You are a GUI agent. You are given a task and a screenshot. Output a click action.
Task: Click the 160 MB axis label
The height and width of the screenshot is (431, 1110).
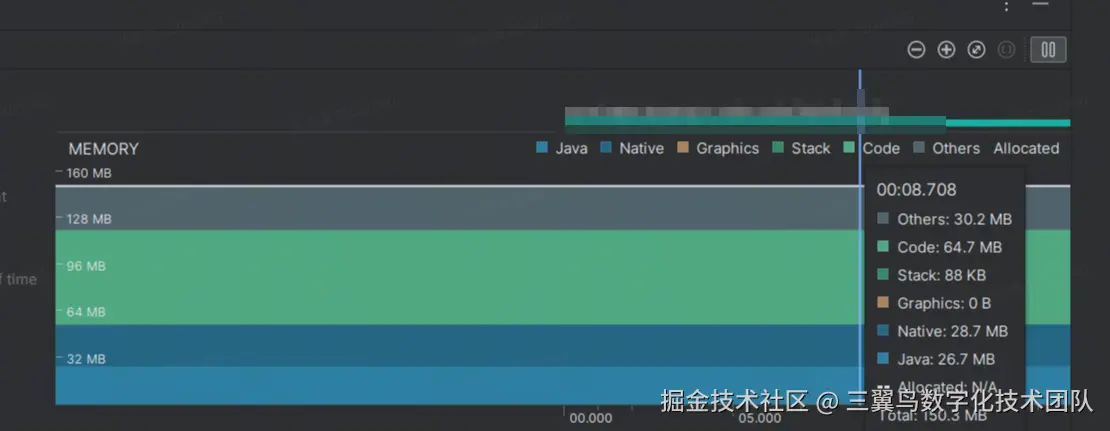(88, 173)
